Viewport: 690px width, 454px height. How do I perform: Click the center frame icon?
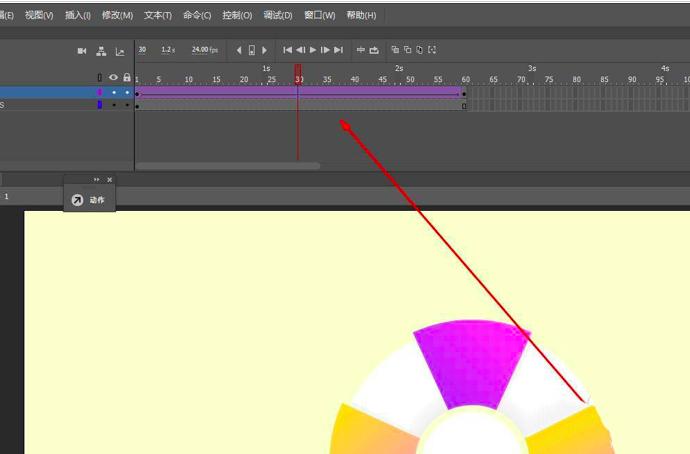(361, 50)
